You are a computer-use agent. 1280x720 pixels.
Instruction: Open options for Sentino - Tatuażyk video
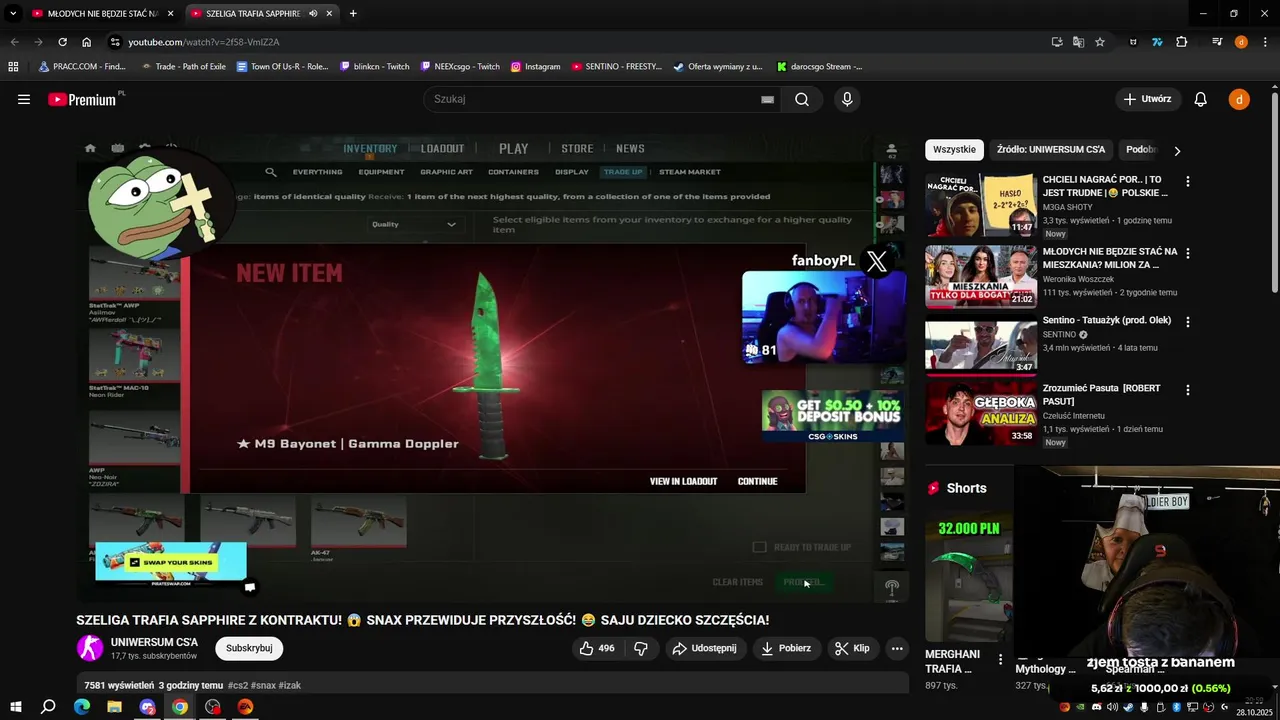coord(1188,322)
